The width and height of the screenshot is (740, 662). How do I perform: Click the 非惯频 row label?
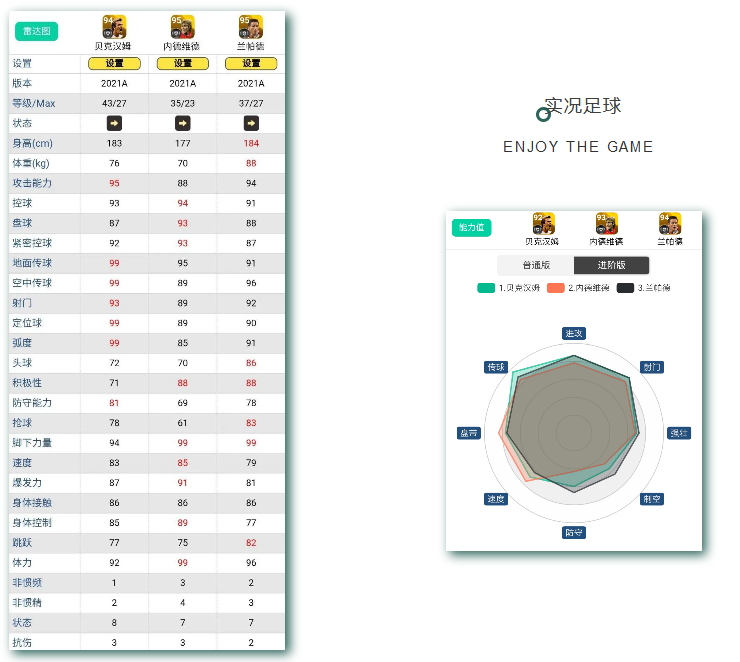coord(27,583)
